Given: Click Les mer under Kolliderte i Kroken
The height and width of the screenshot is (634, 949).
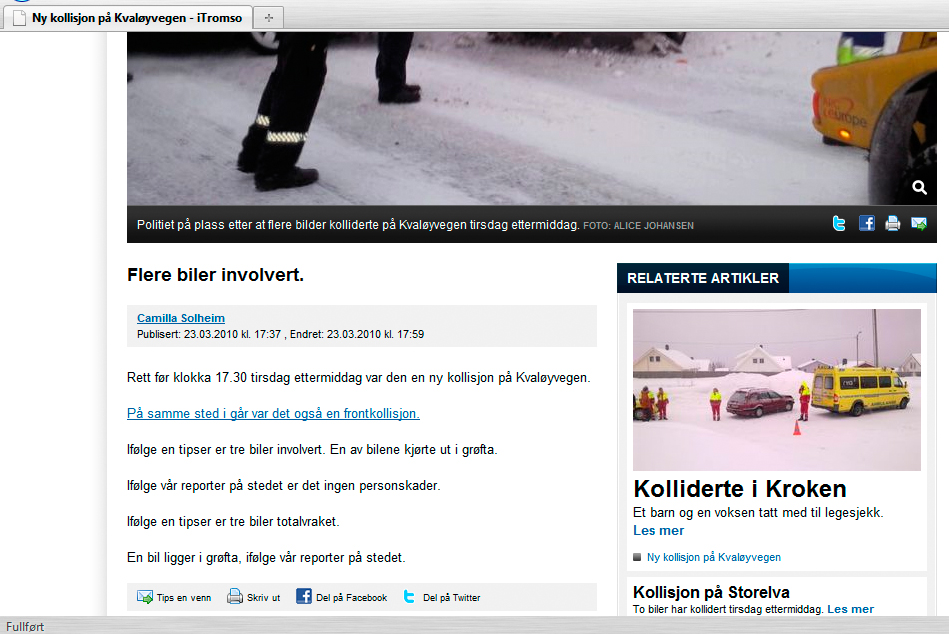Looking at the screenshot, I should (x=658, y=531).
